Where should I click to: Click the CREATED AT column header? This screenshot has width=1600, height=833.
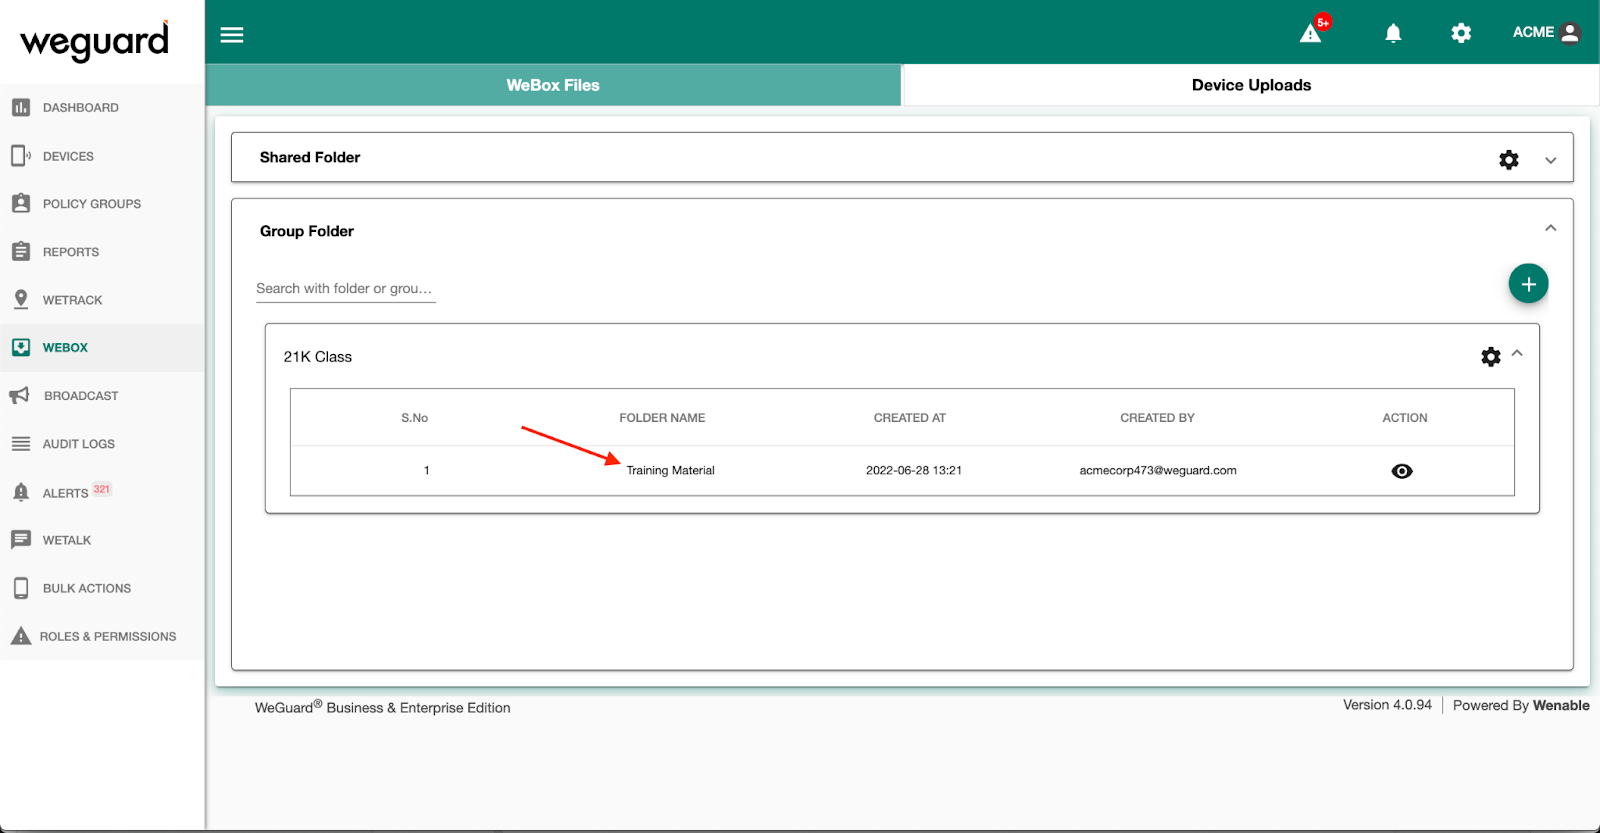tap(909, 418)
